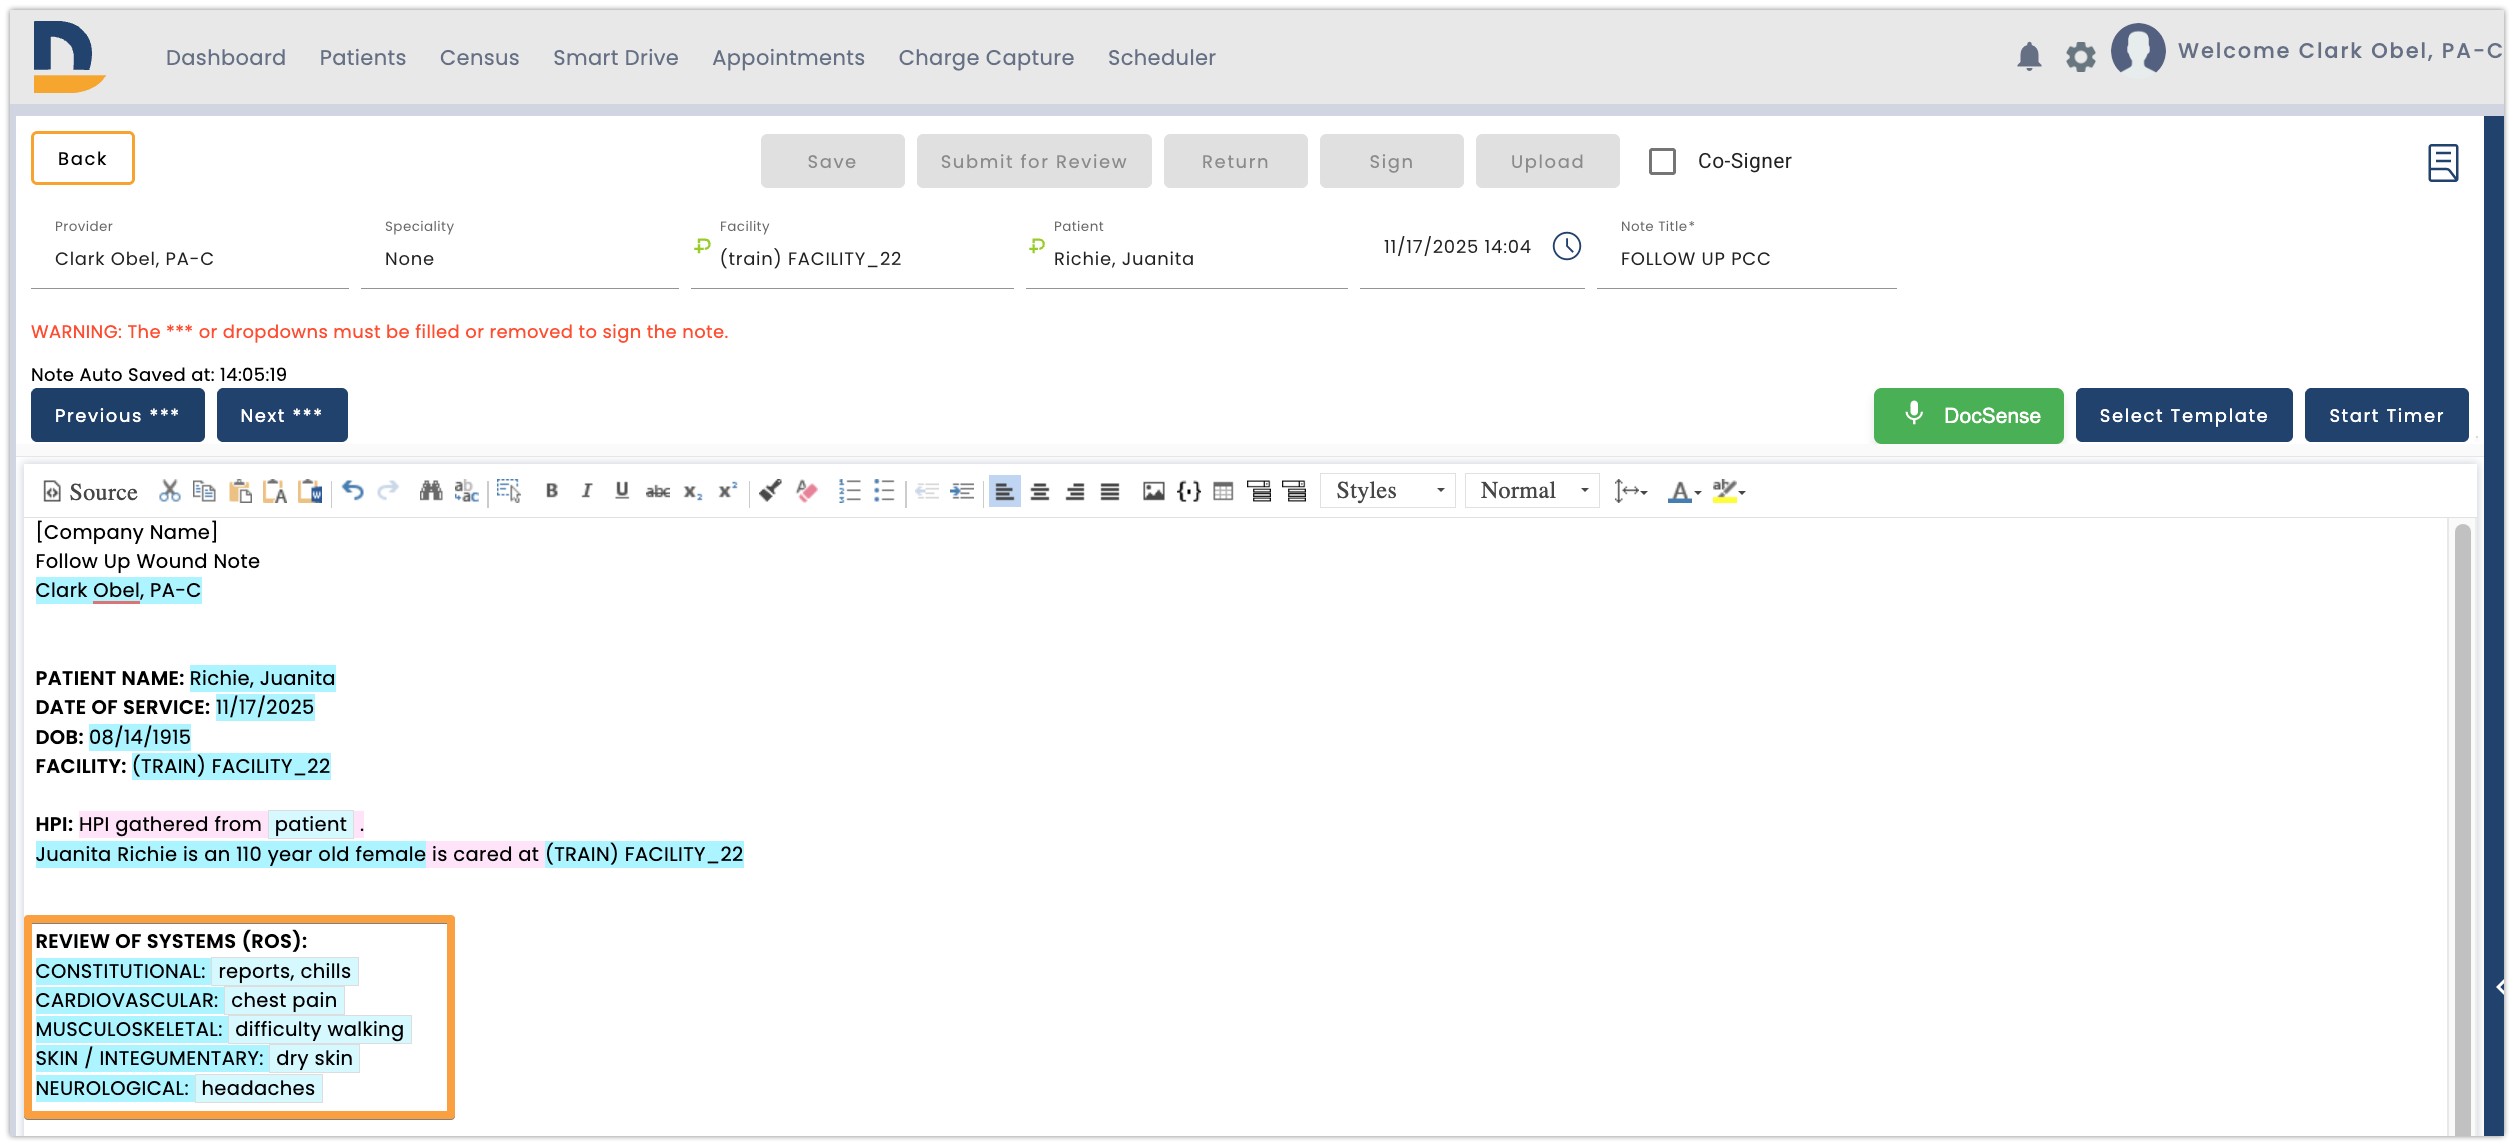Open Smart Drive
Viewport: 2514px width, 1146px height.
click(616, 58)
